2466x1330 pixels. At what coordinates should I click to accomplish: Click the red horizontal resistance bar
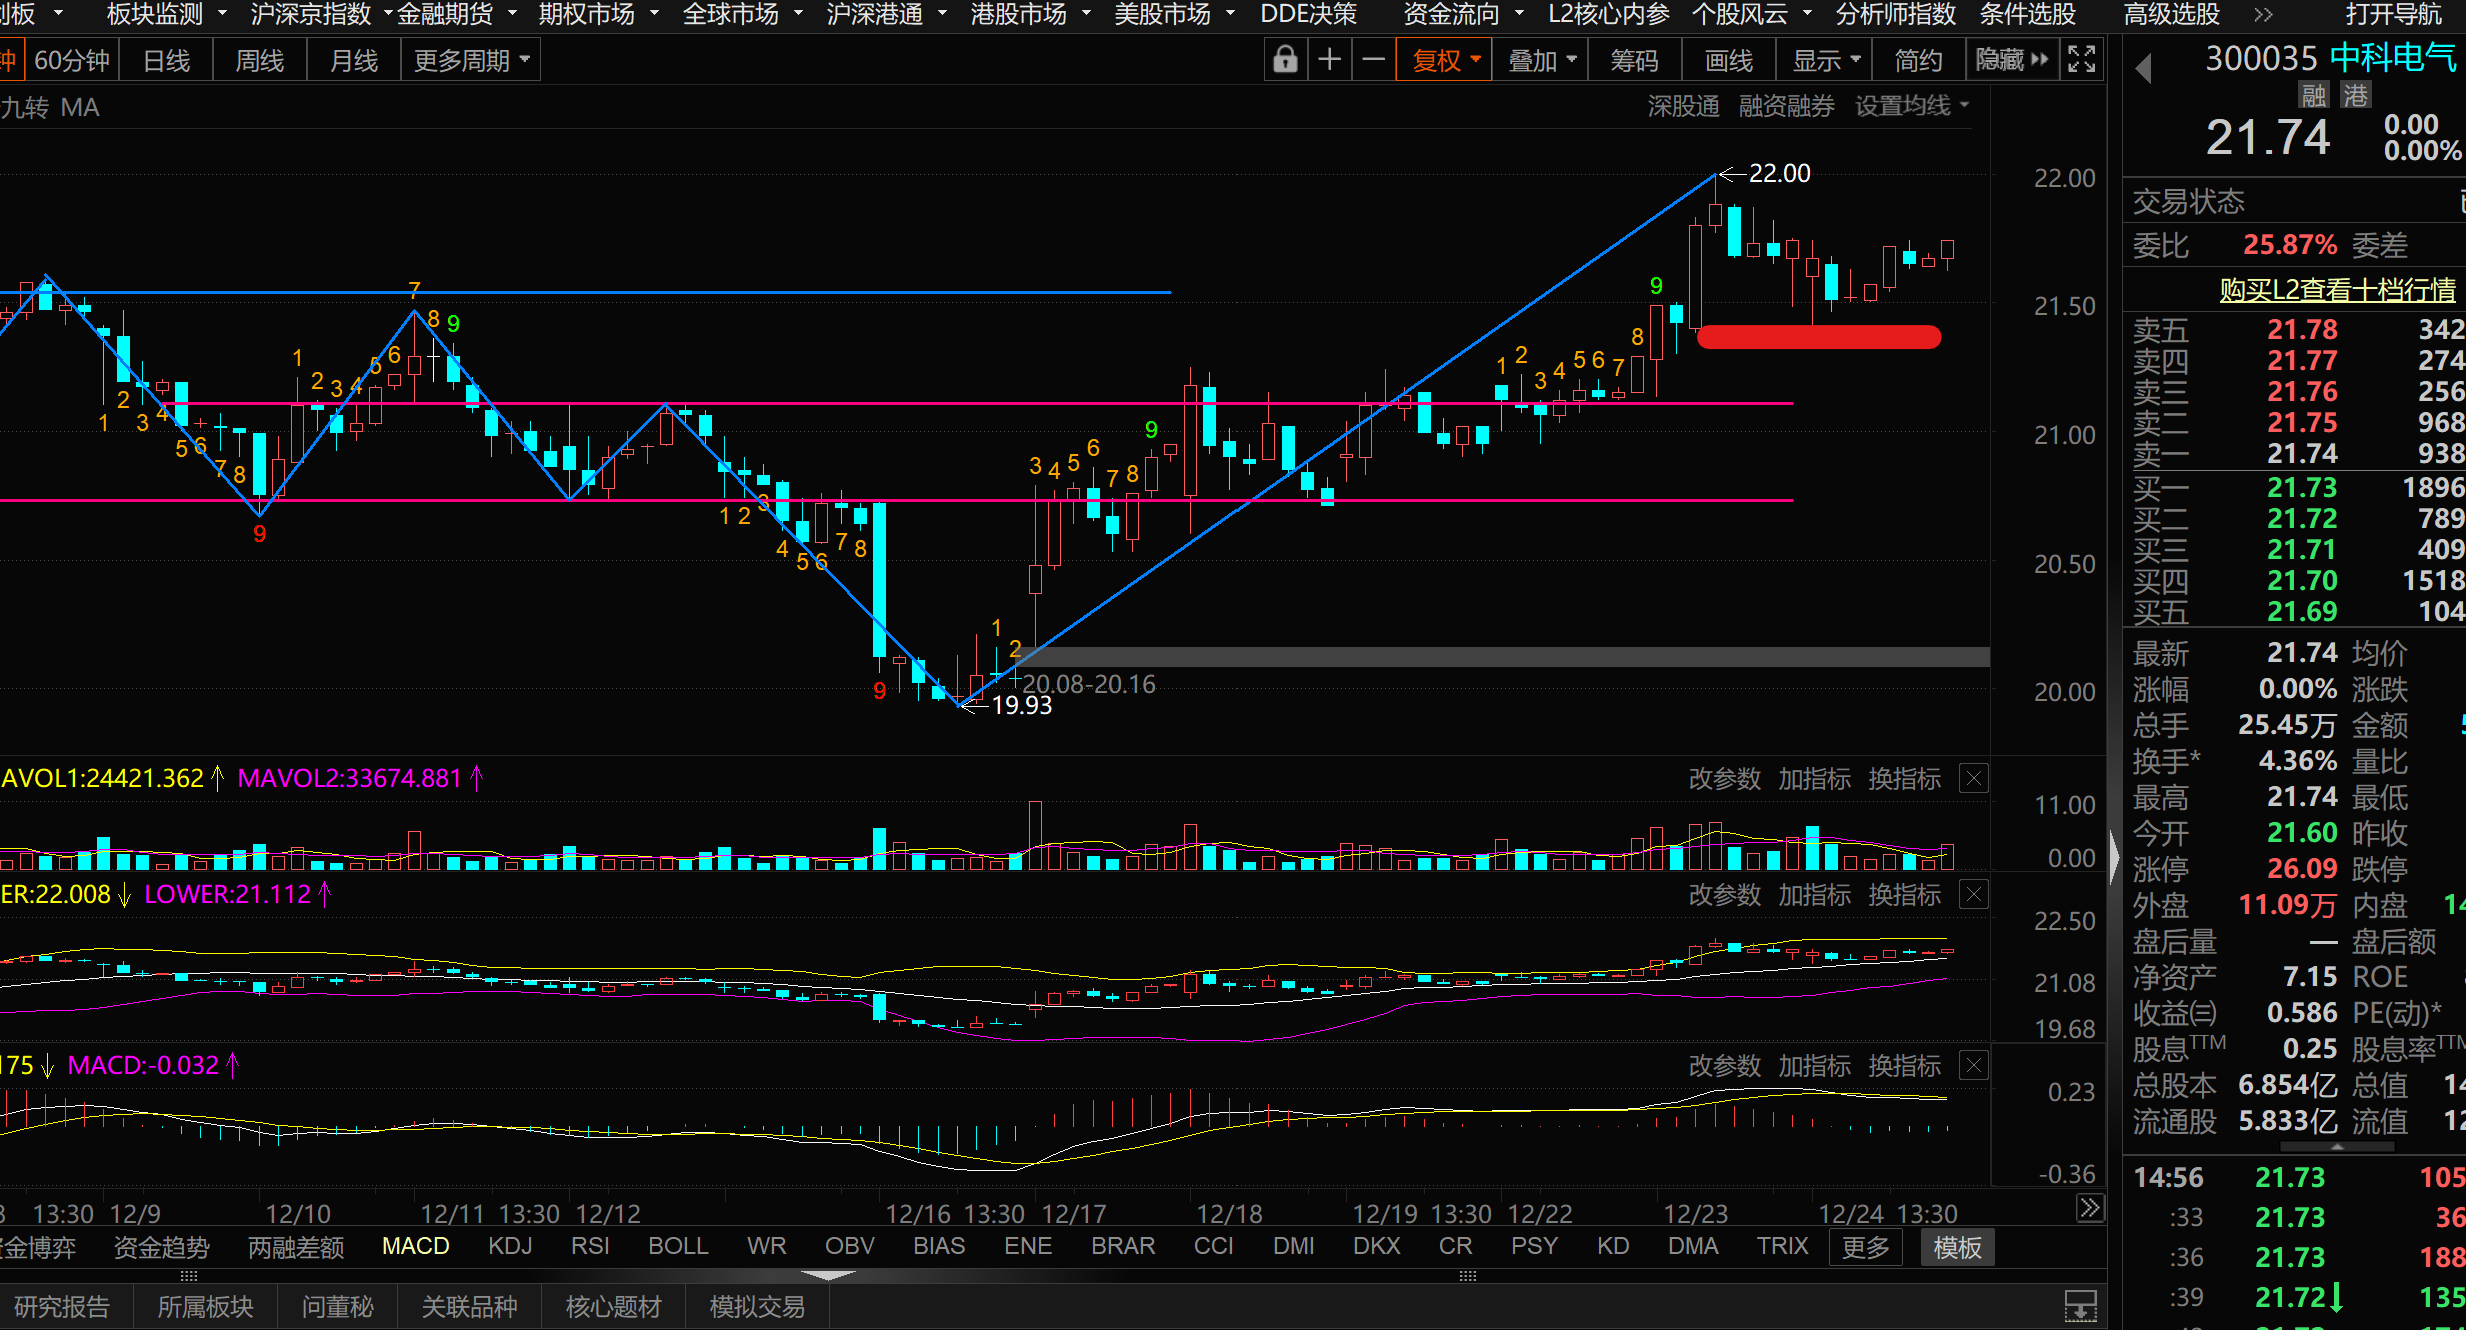(1818, 337)
